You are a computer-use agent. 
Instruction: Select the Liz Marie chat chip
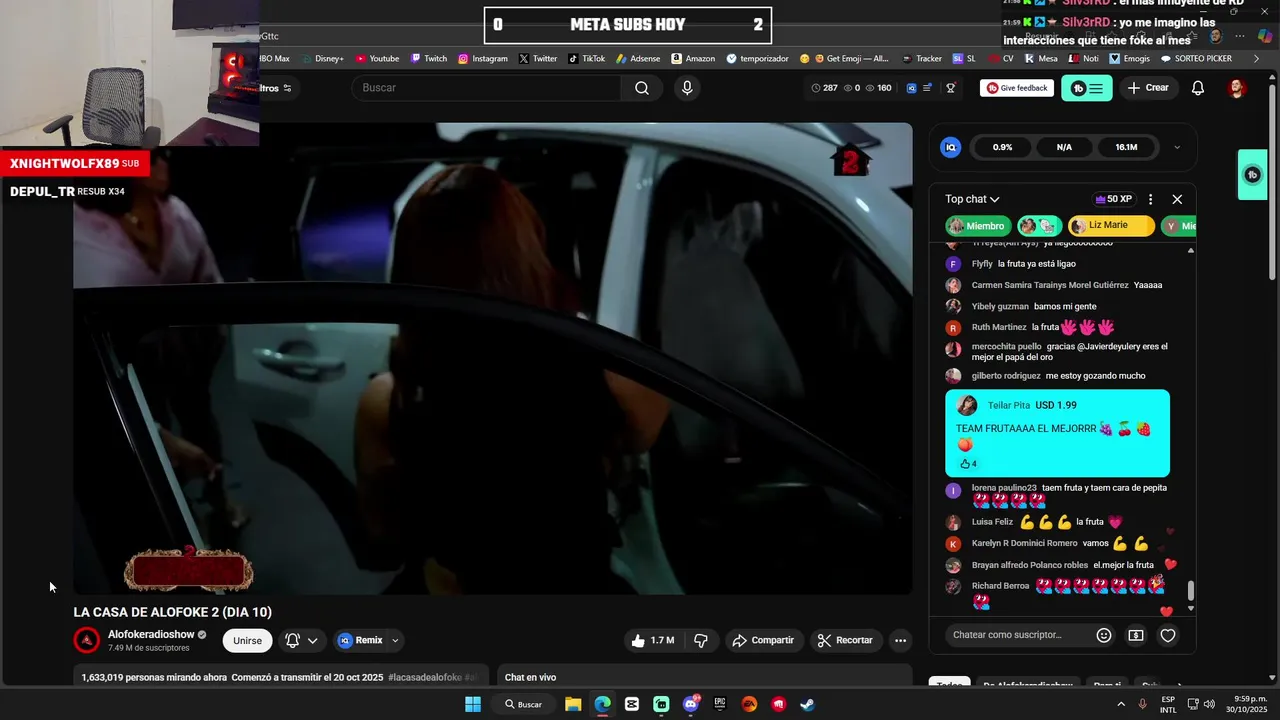(1110, 226)
